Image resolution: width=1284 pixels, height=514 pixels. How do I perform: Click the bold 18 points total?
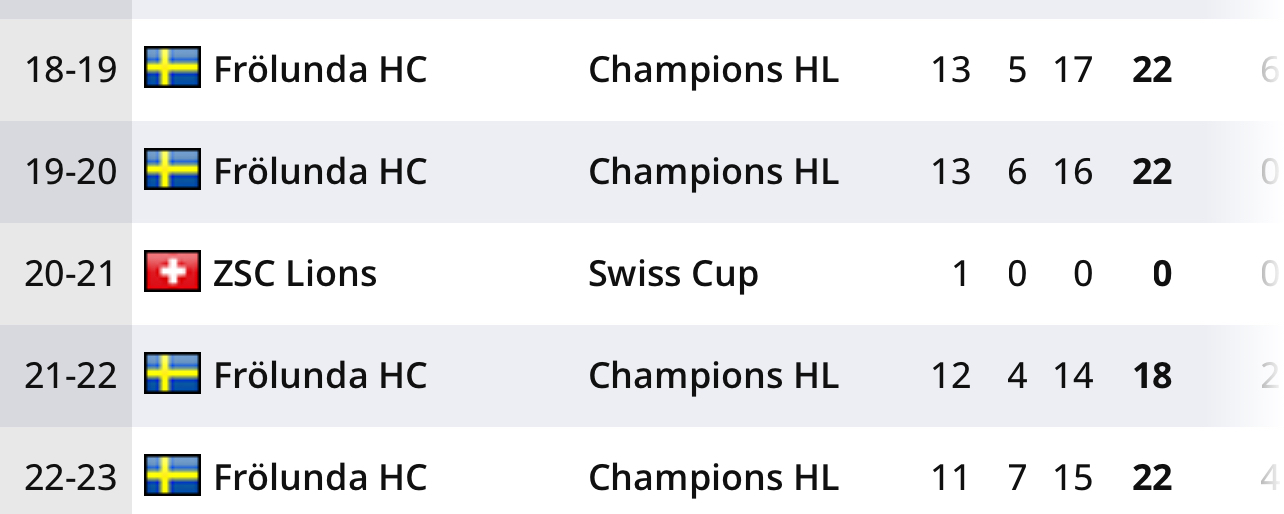(x=1151, y=376)
